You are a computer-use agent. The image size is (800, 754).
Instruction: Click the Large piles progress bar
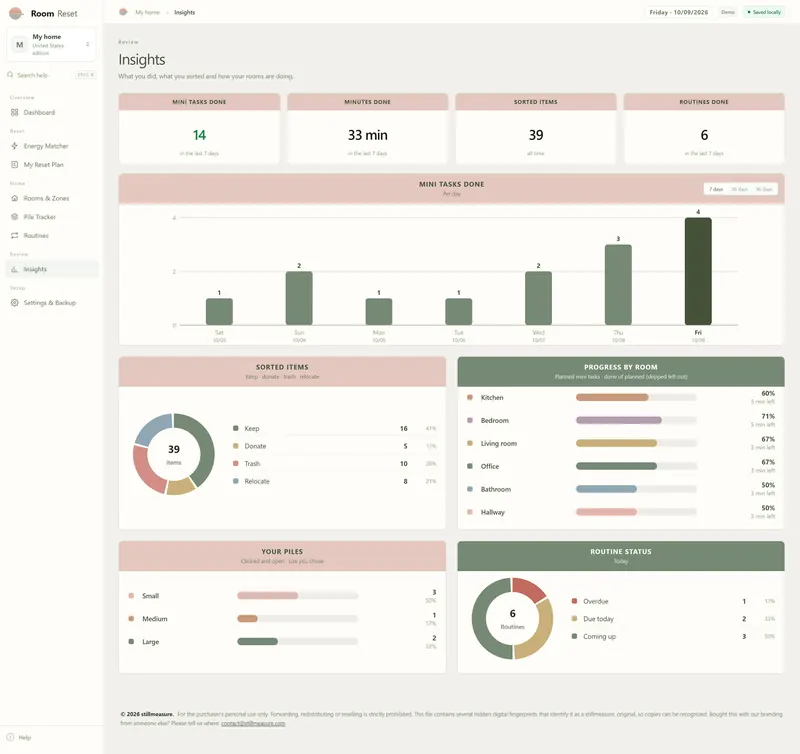click(297, 641)
